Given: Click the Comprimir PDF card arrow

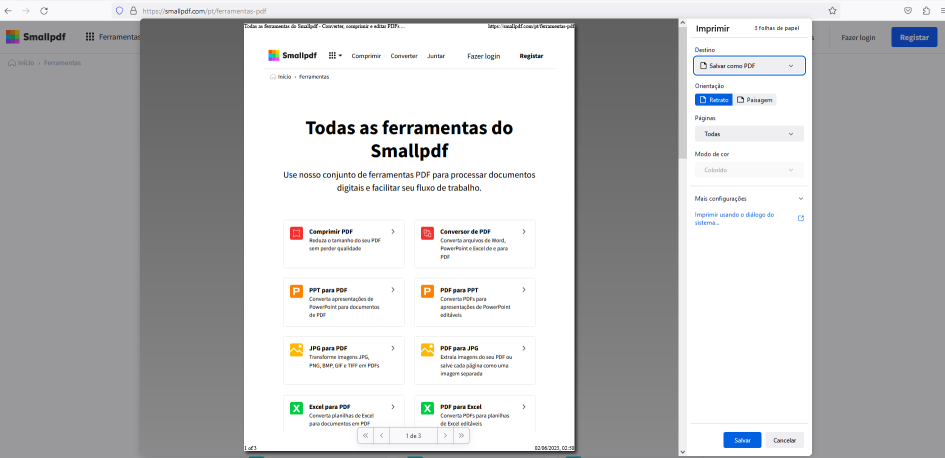Looking at the screenshot, I should click(x=393, y=231).
